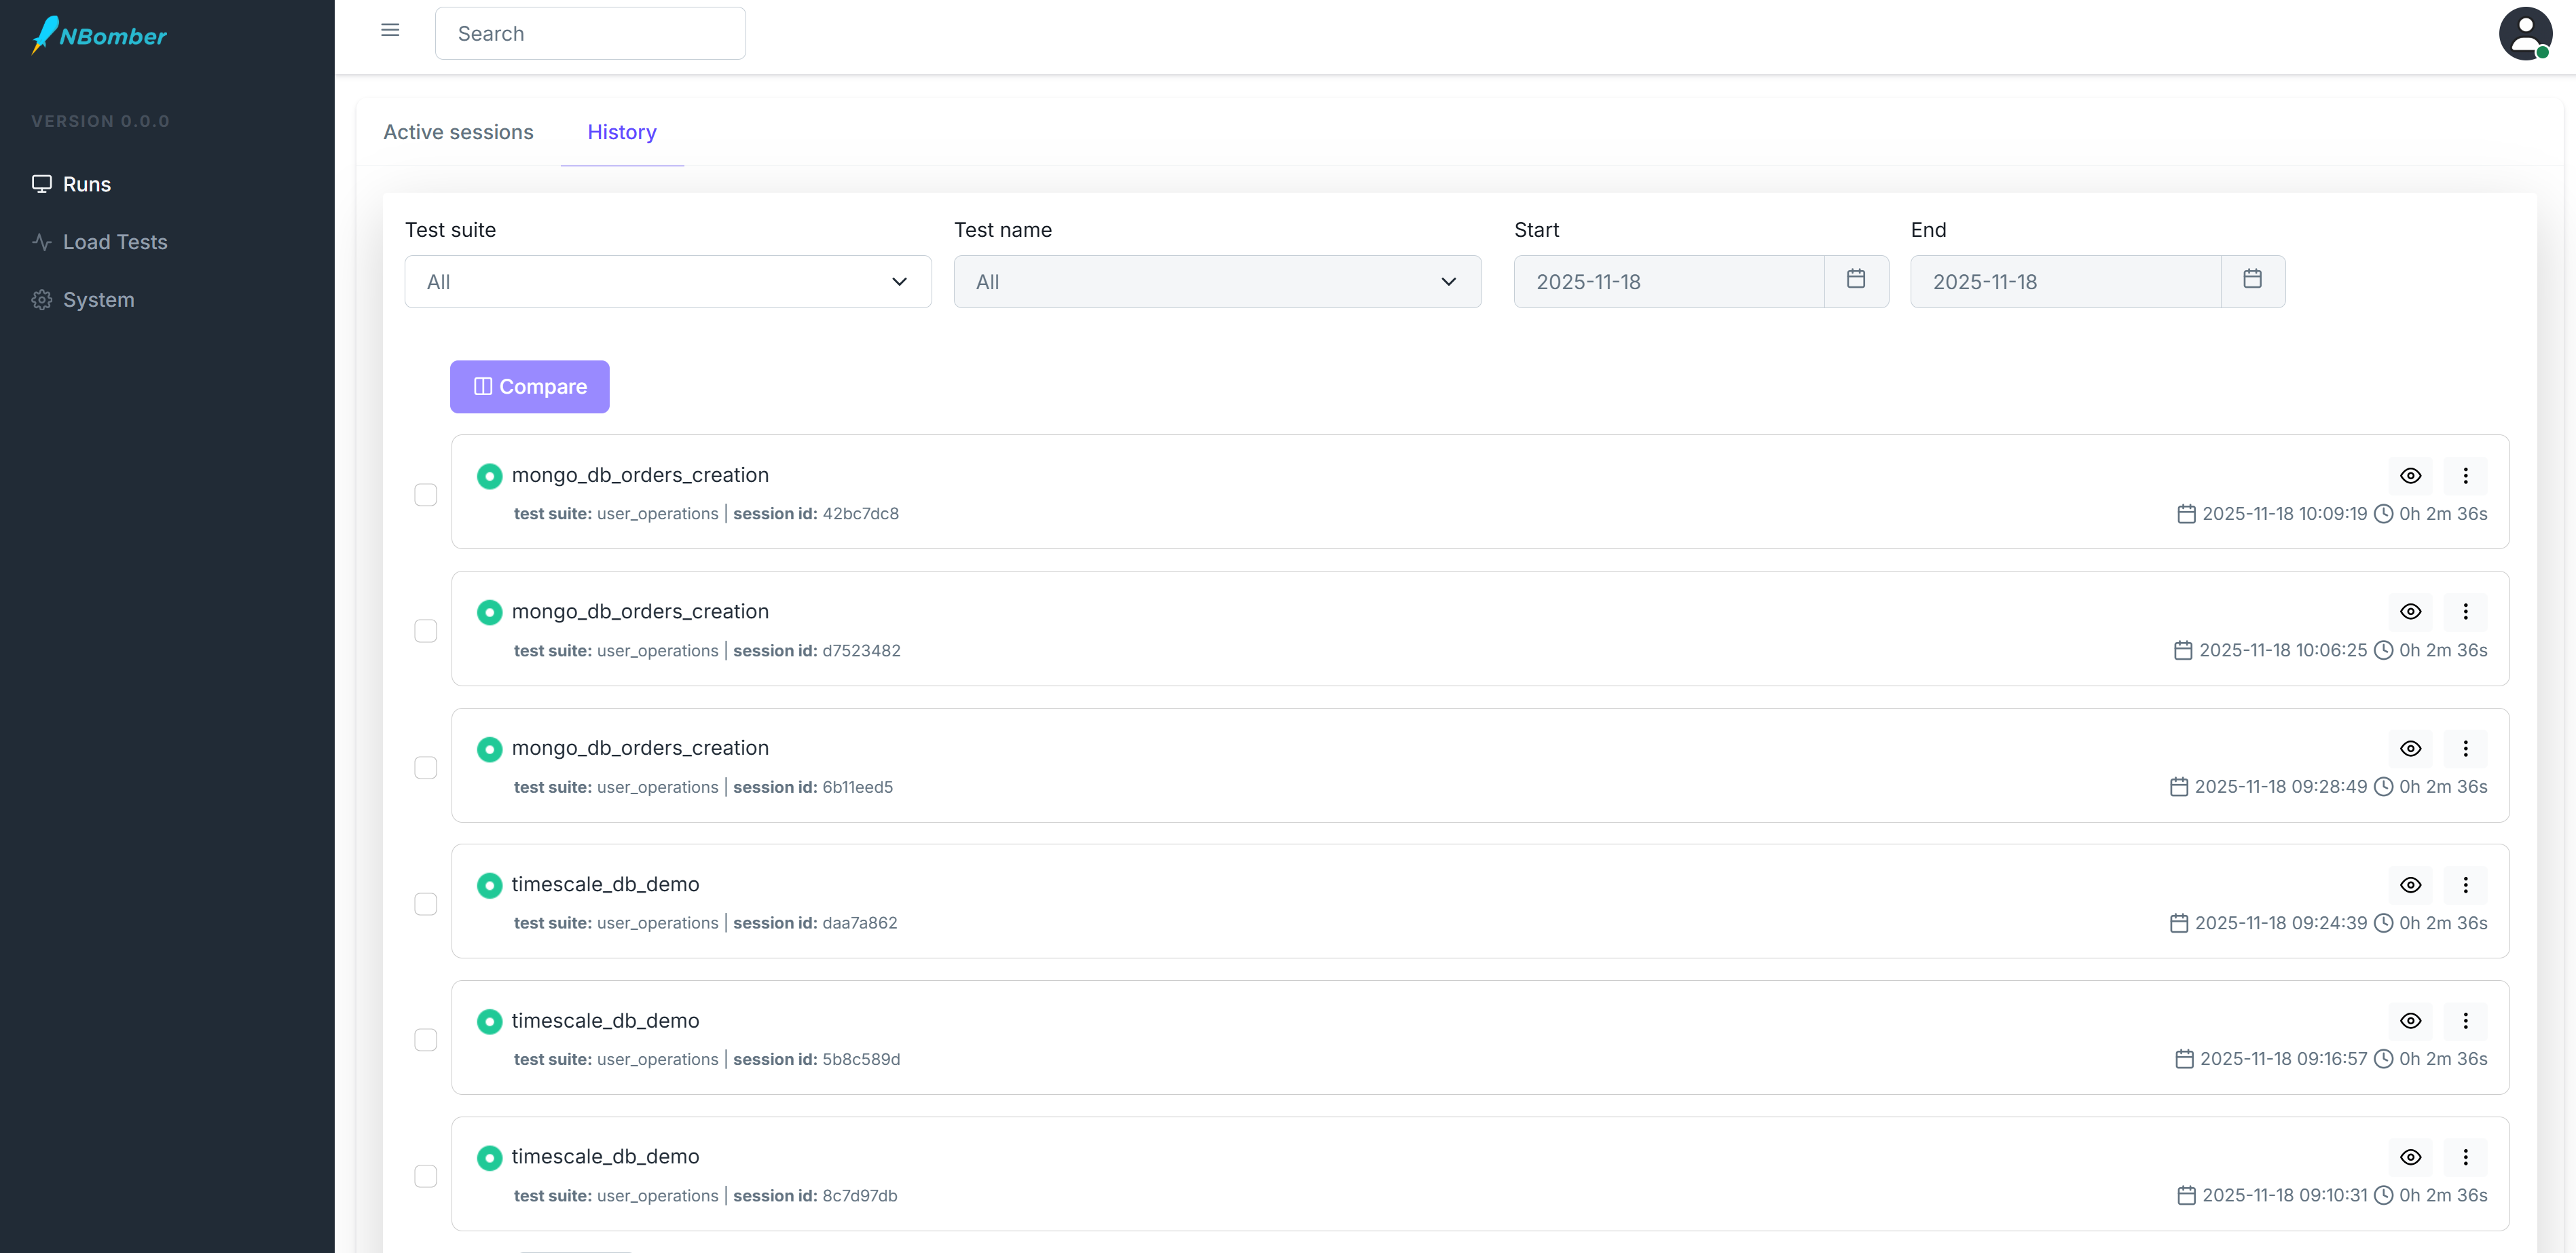2576x1253 pixels.
Task: Go to System in sidebar
Action: [98, 300]
